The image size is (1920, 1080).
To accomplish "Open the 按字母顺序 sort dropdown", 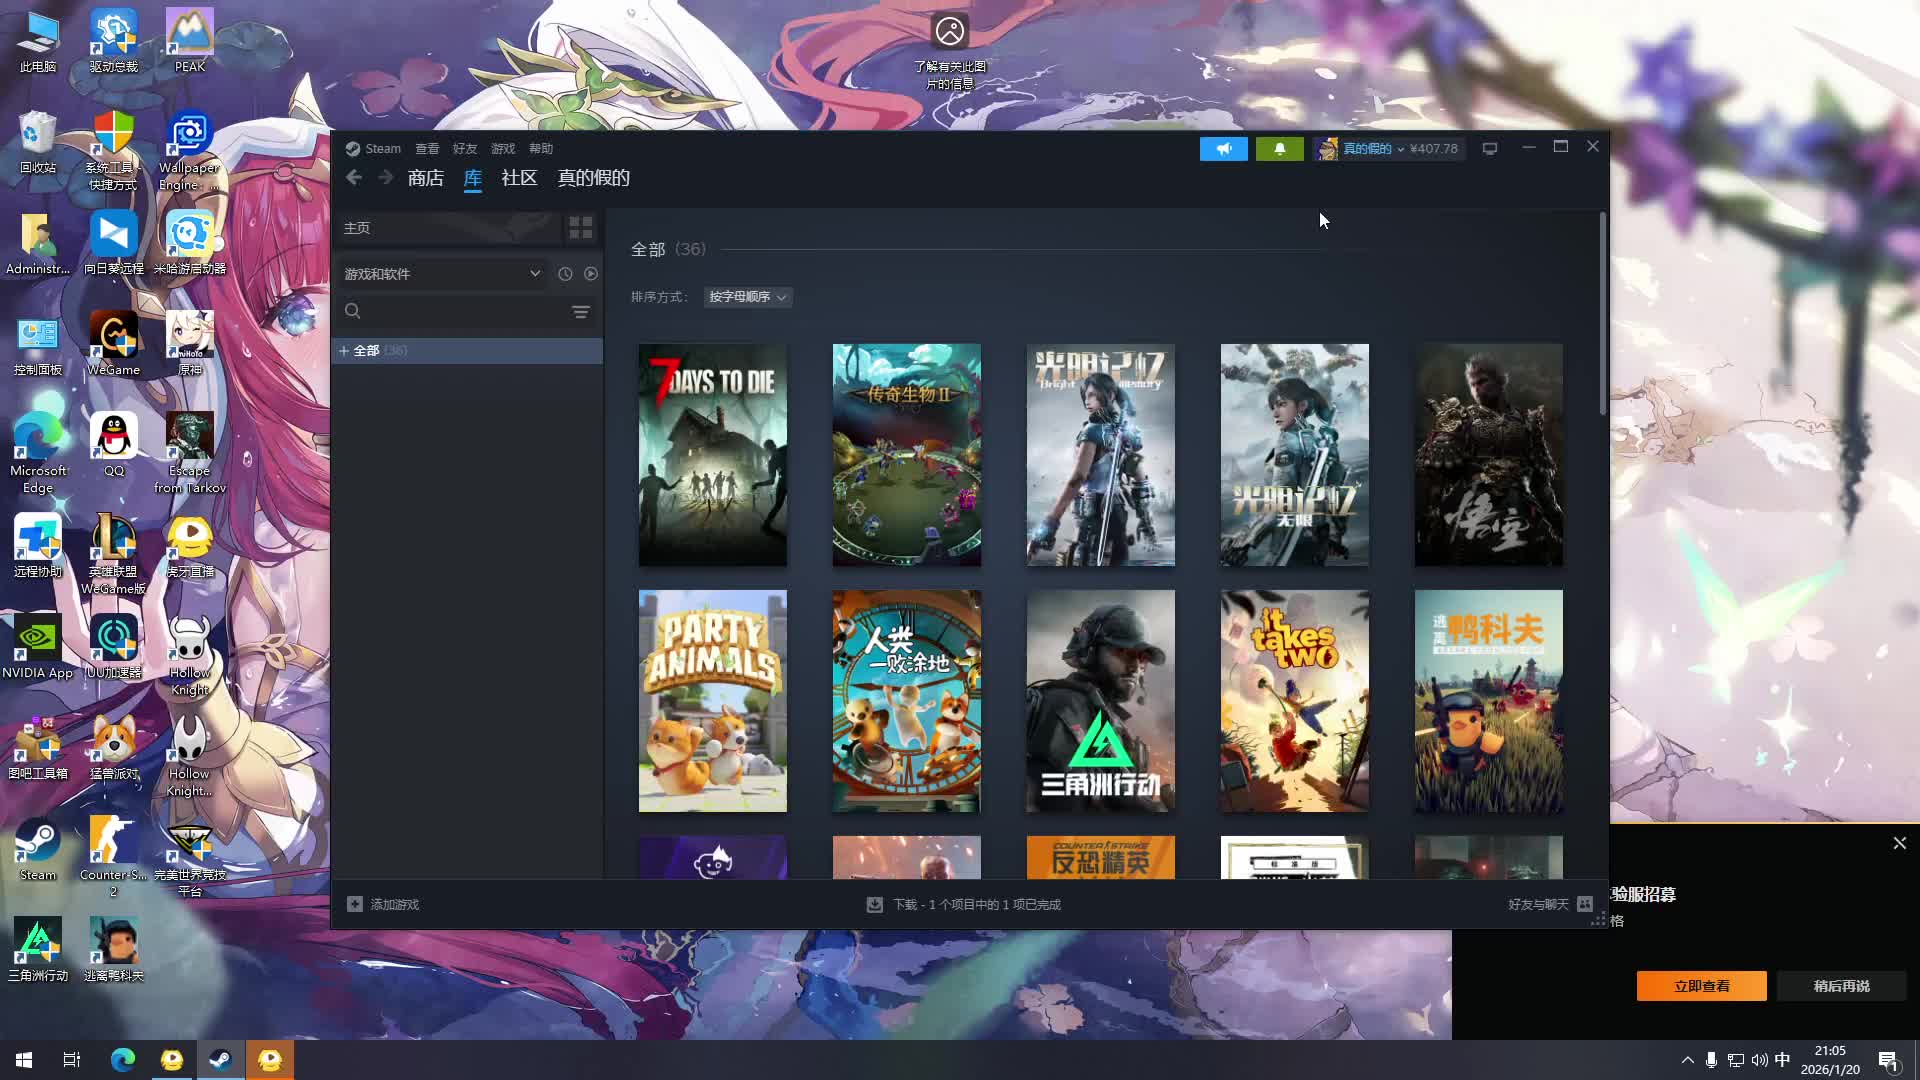I will click(747, 297).
